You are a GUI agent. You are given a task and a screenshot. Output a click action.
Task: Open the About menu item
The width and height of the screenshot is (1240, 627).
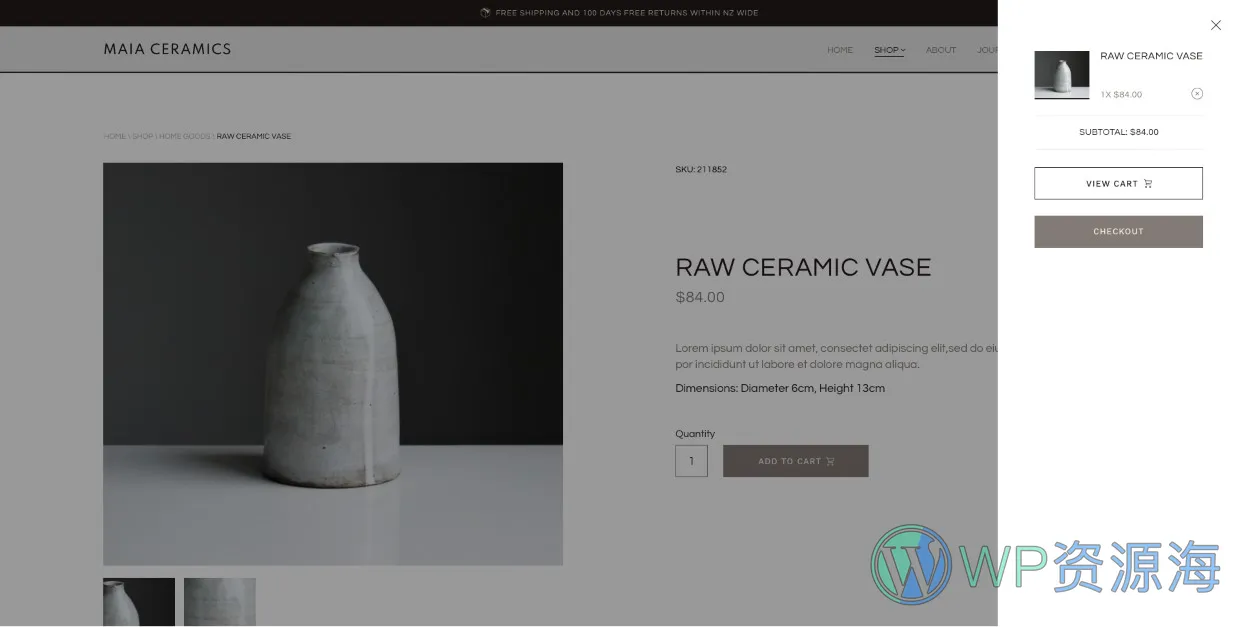(941, 50)
